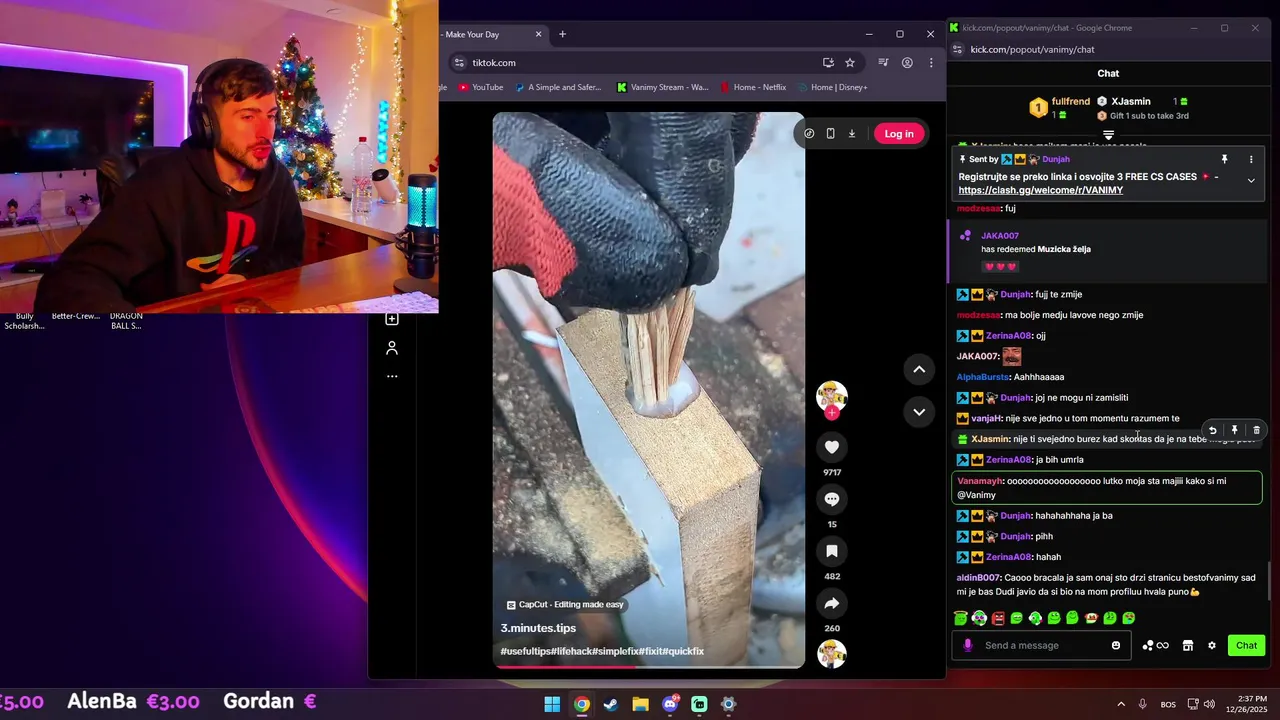Show hidden system tray icons

click(1120, 704)
